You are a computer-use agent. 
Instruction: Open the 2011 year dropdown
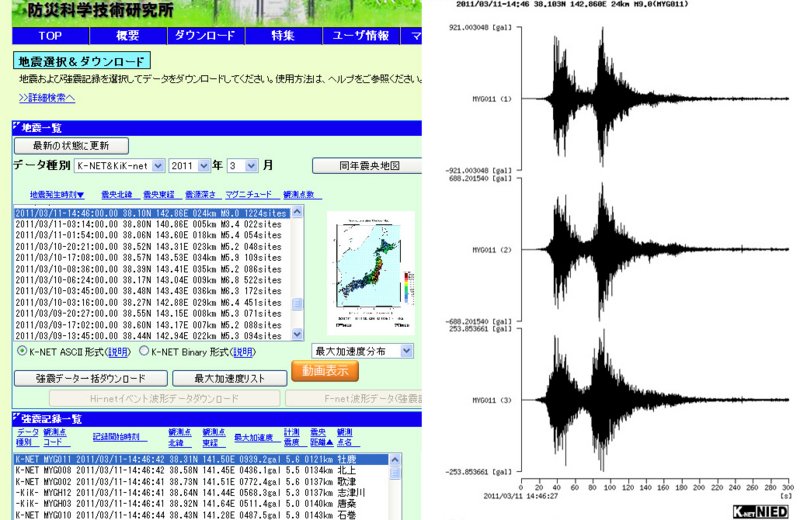(189, 166)
